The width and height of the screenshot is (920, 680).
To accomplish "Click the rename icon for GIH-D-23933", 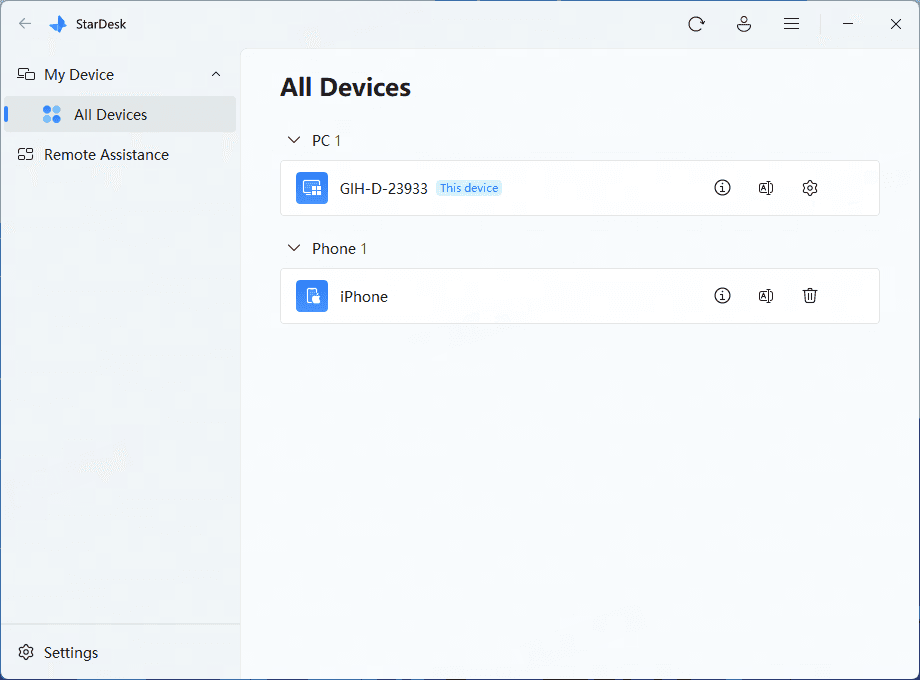I will [766, 187].
